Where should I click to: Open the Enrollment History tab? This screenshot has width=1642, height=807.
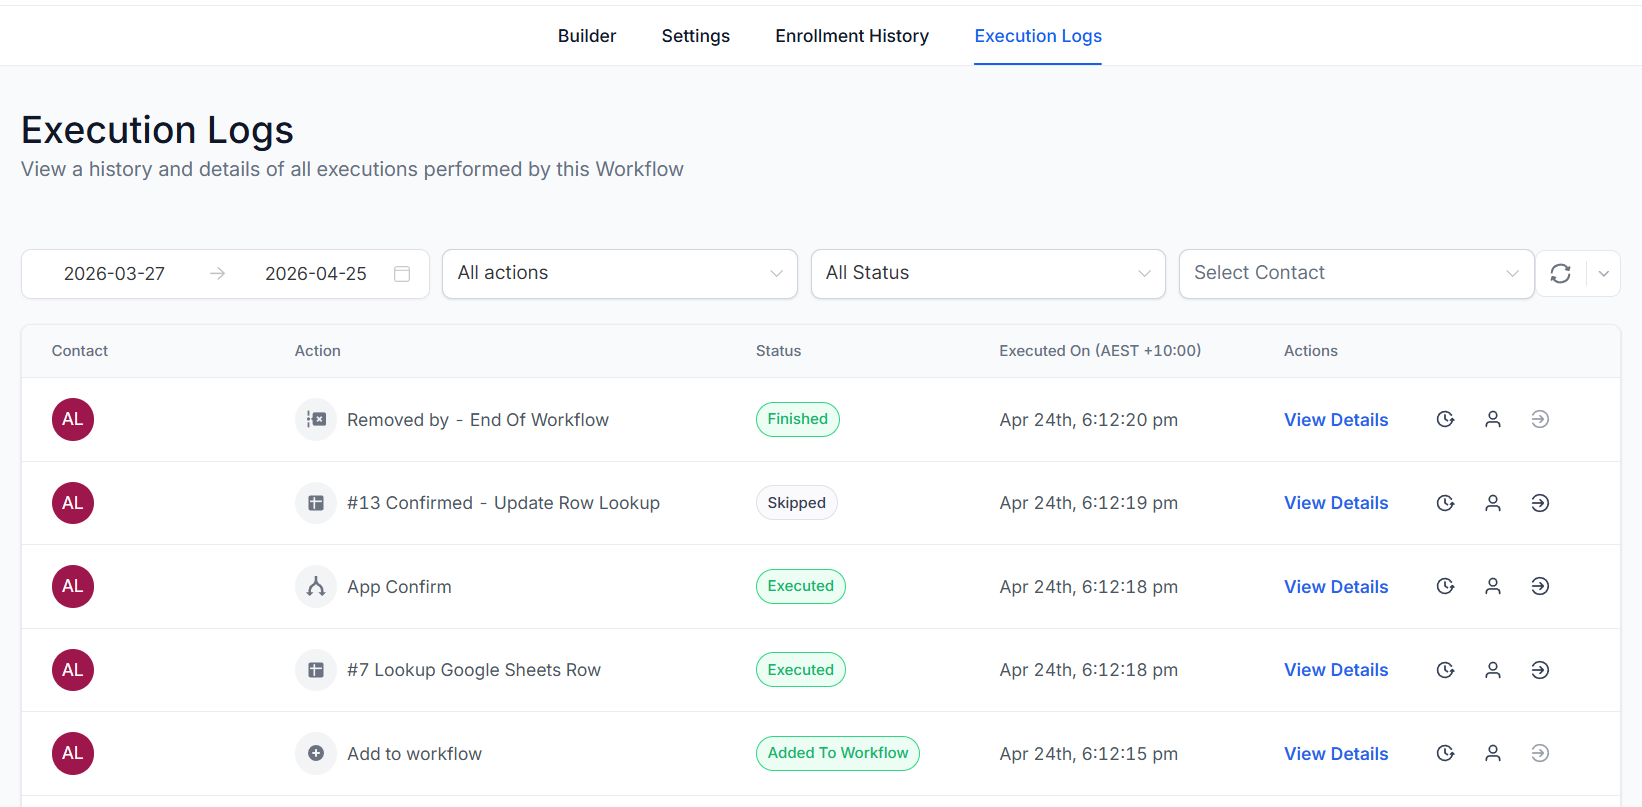point(852,36)
